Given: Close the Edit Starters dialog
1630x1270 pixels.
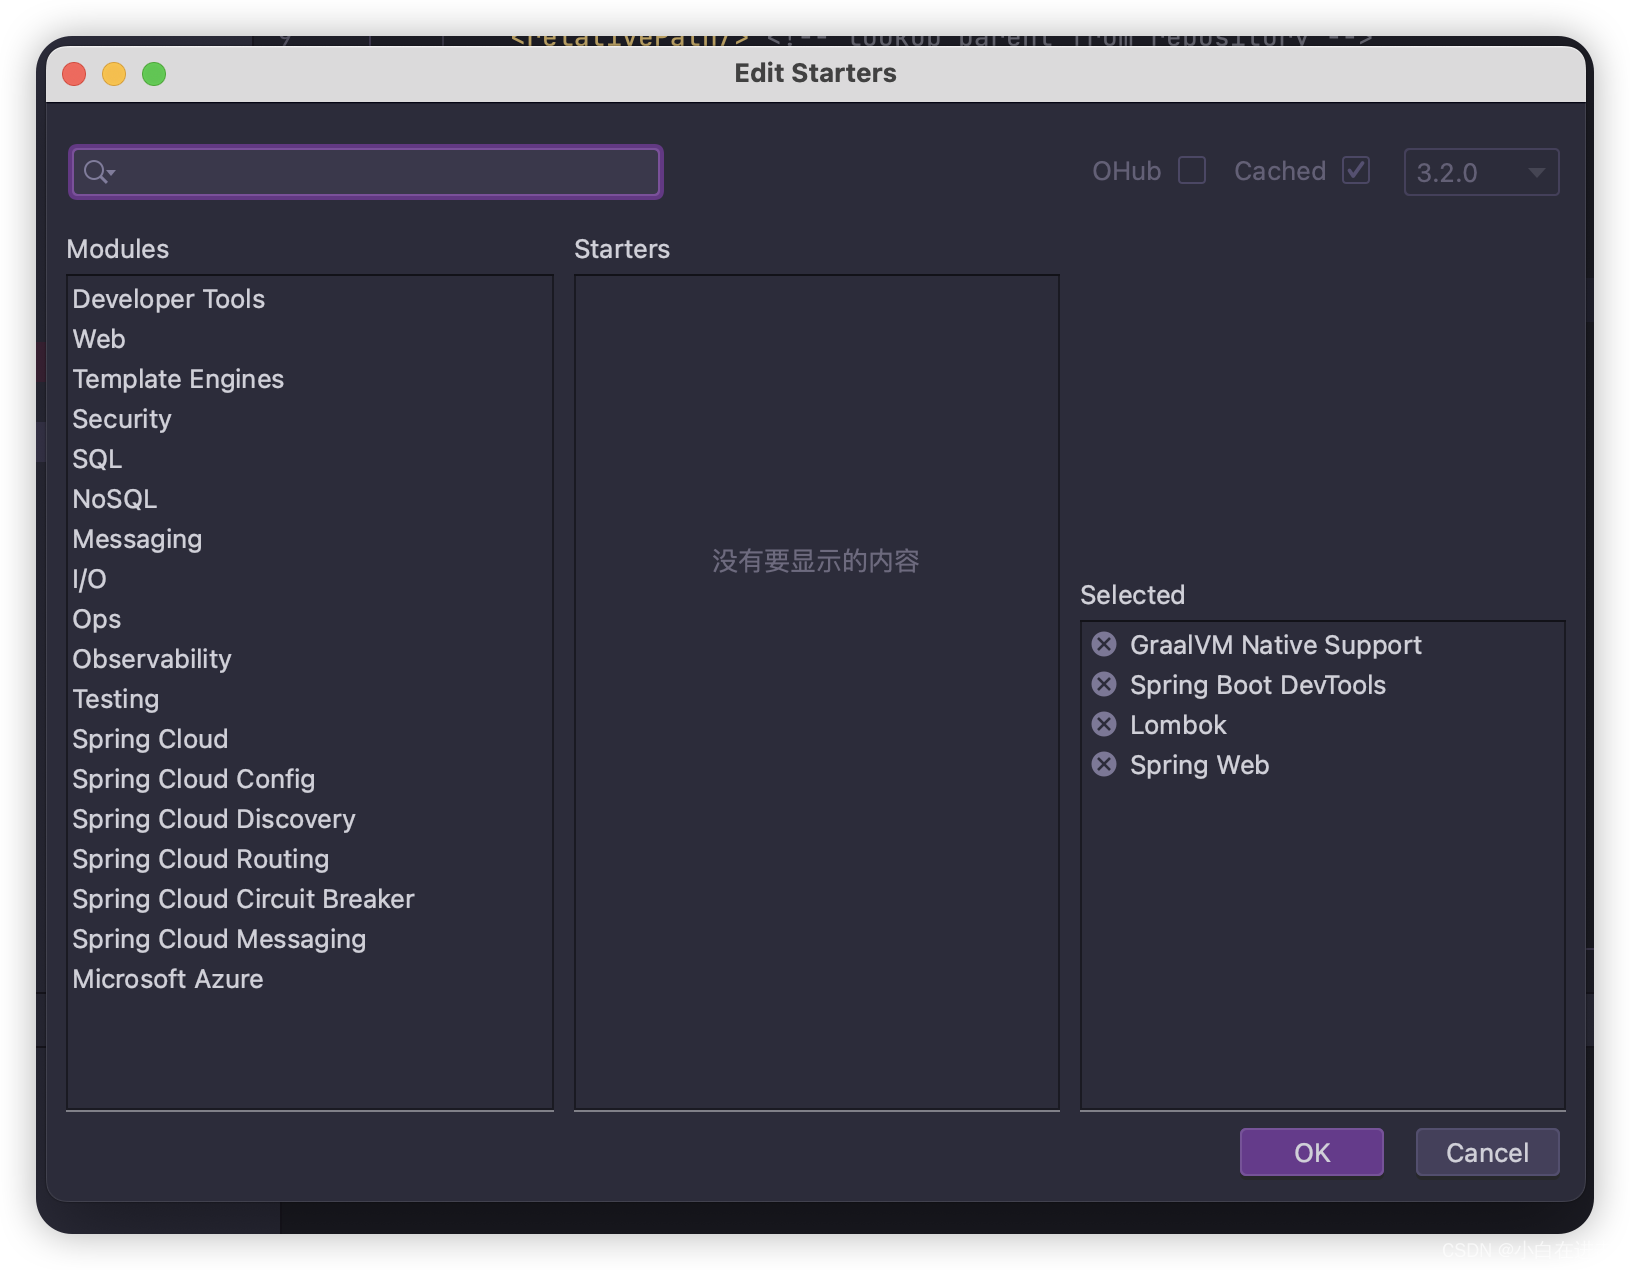Looking at the screenshot, I should coord(74,74).
